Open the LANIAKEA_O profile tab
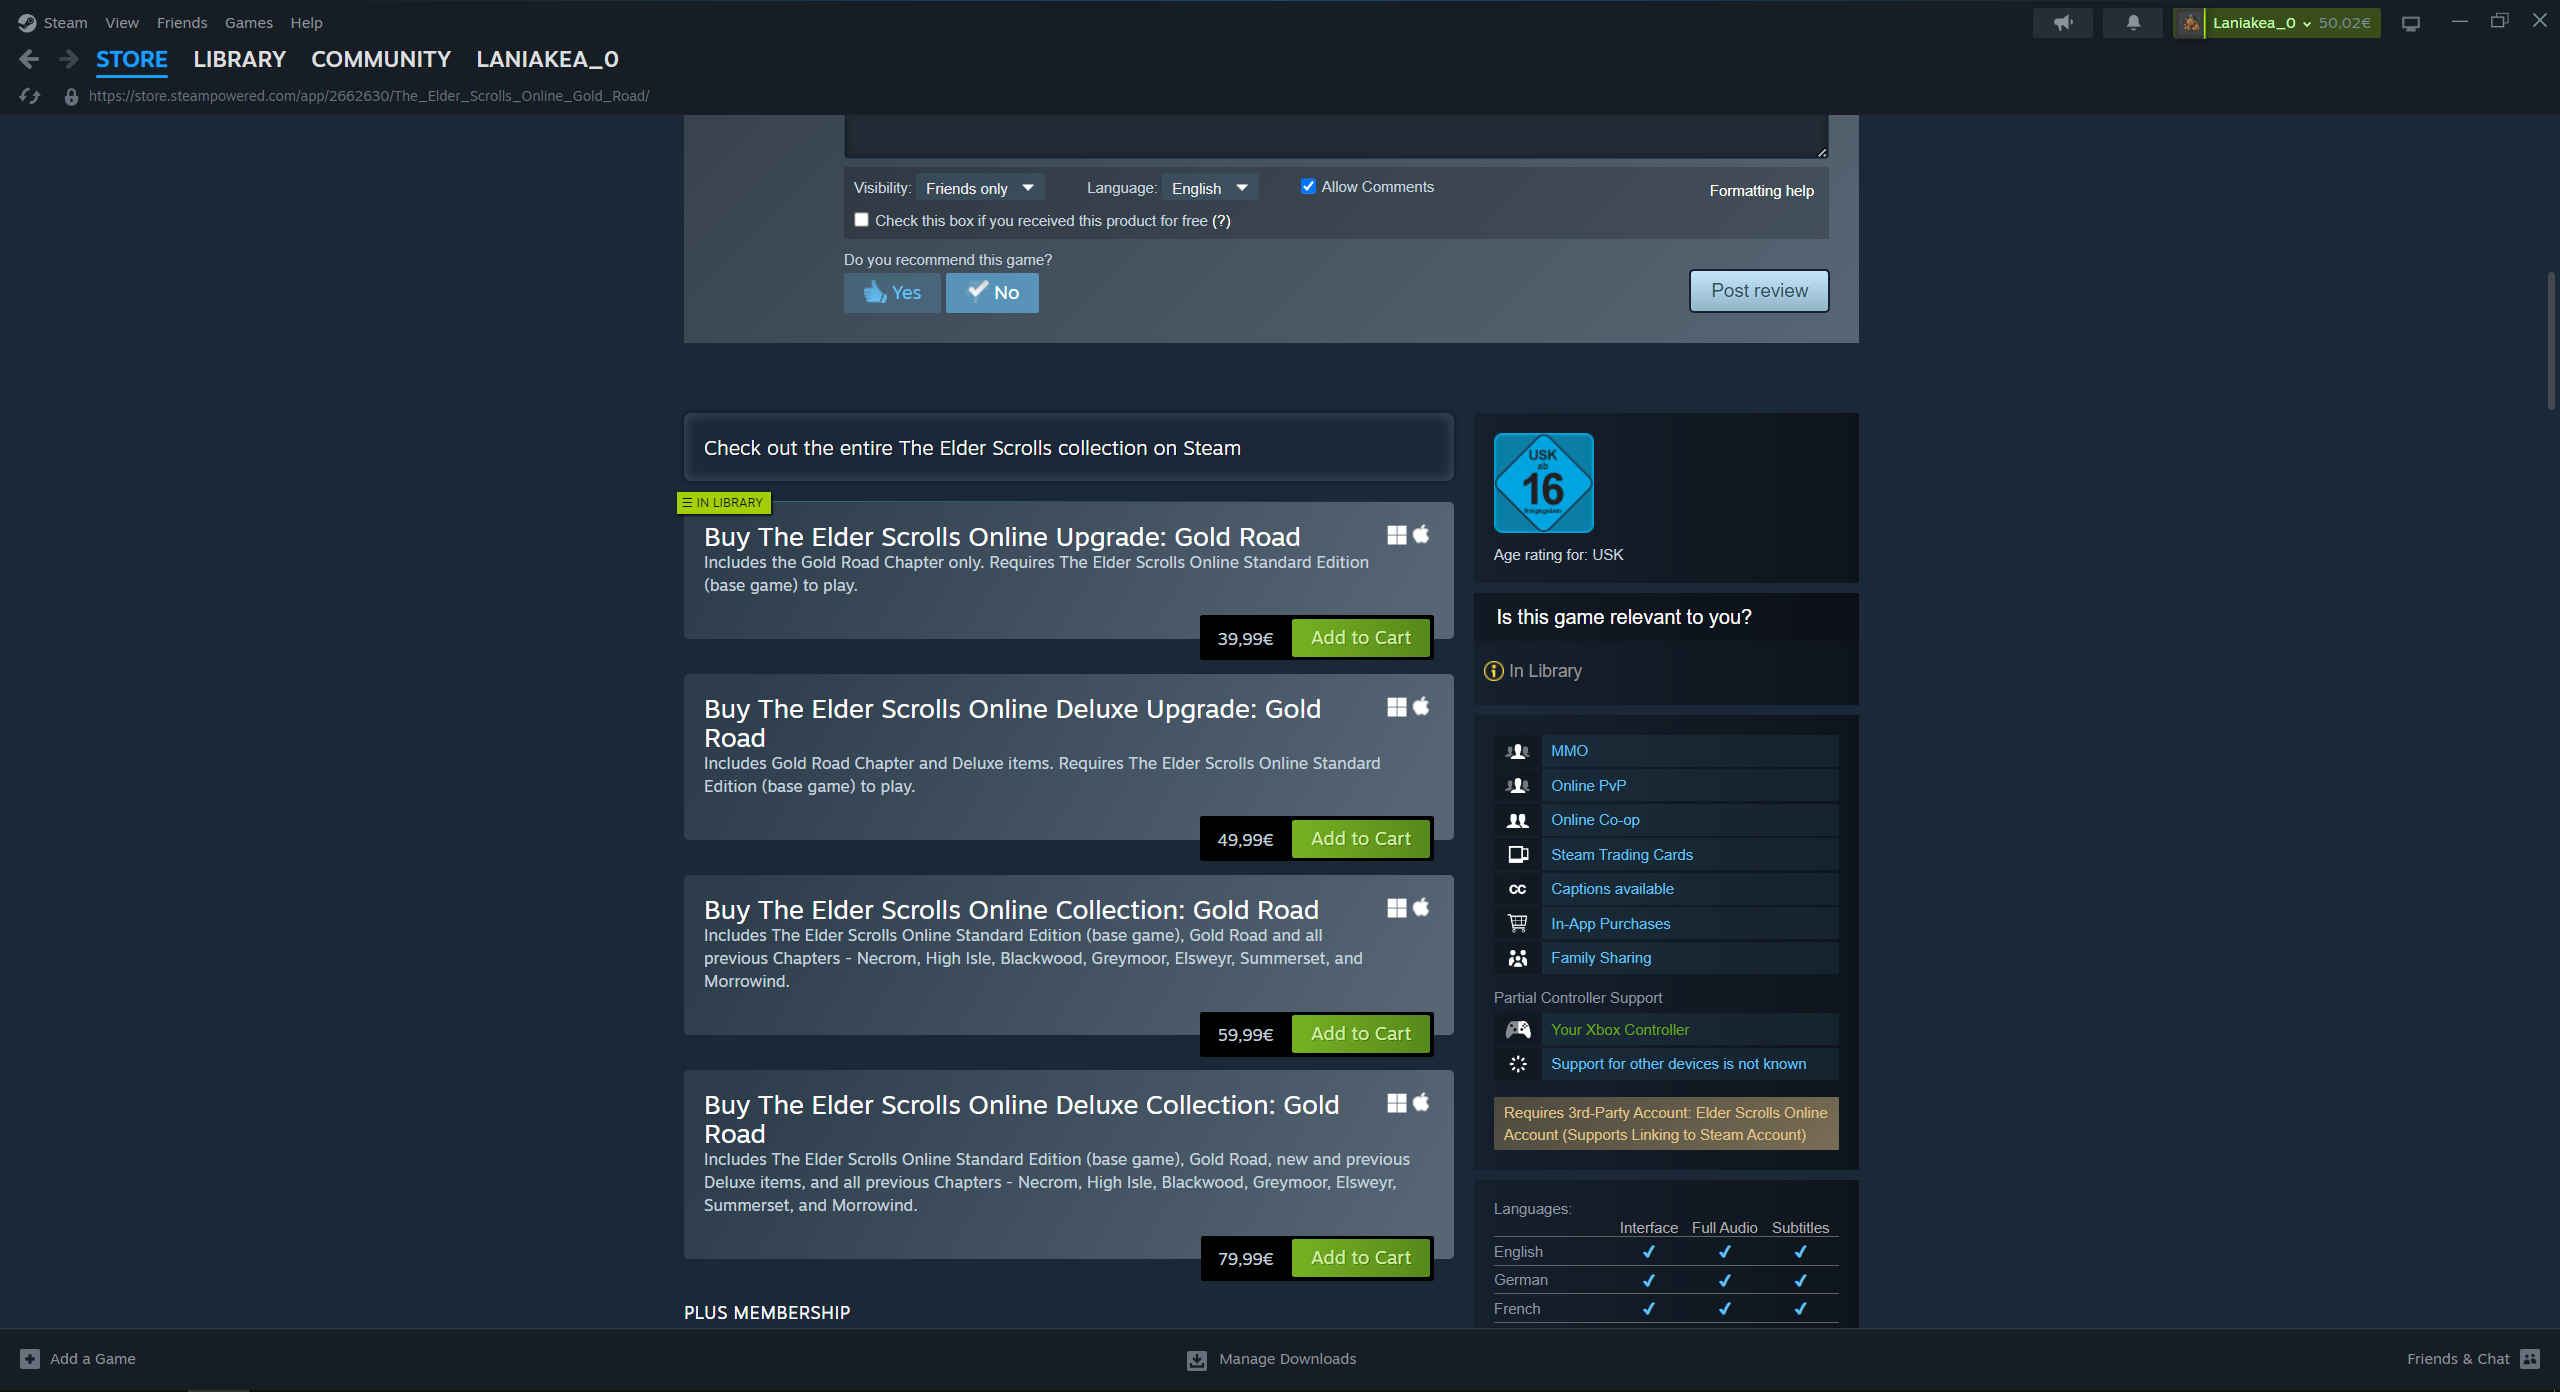The width and height of the screenshot is (2560, 1392). pyautogui.click(x=548, y=60)
